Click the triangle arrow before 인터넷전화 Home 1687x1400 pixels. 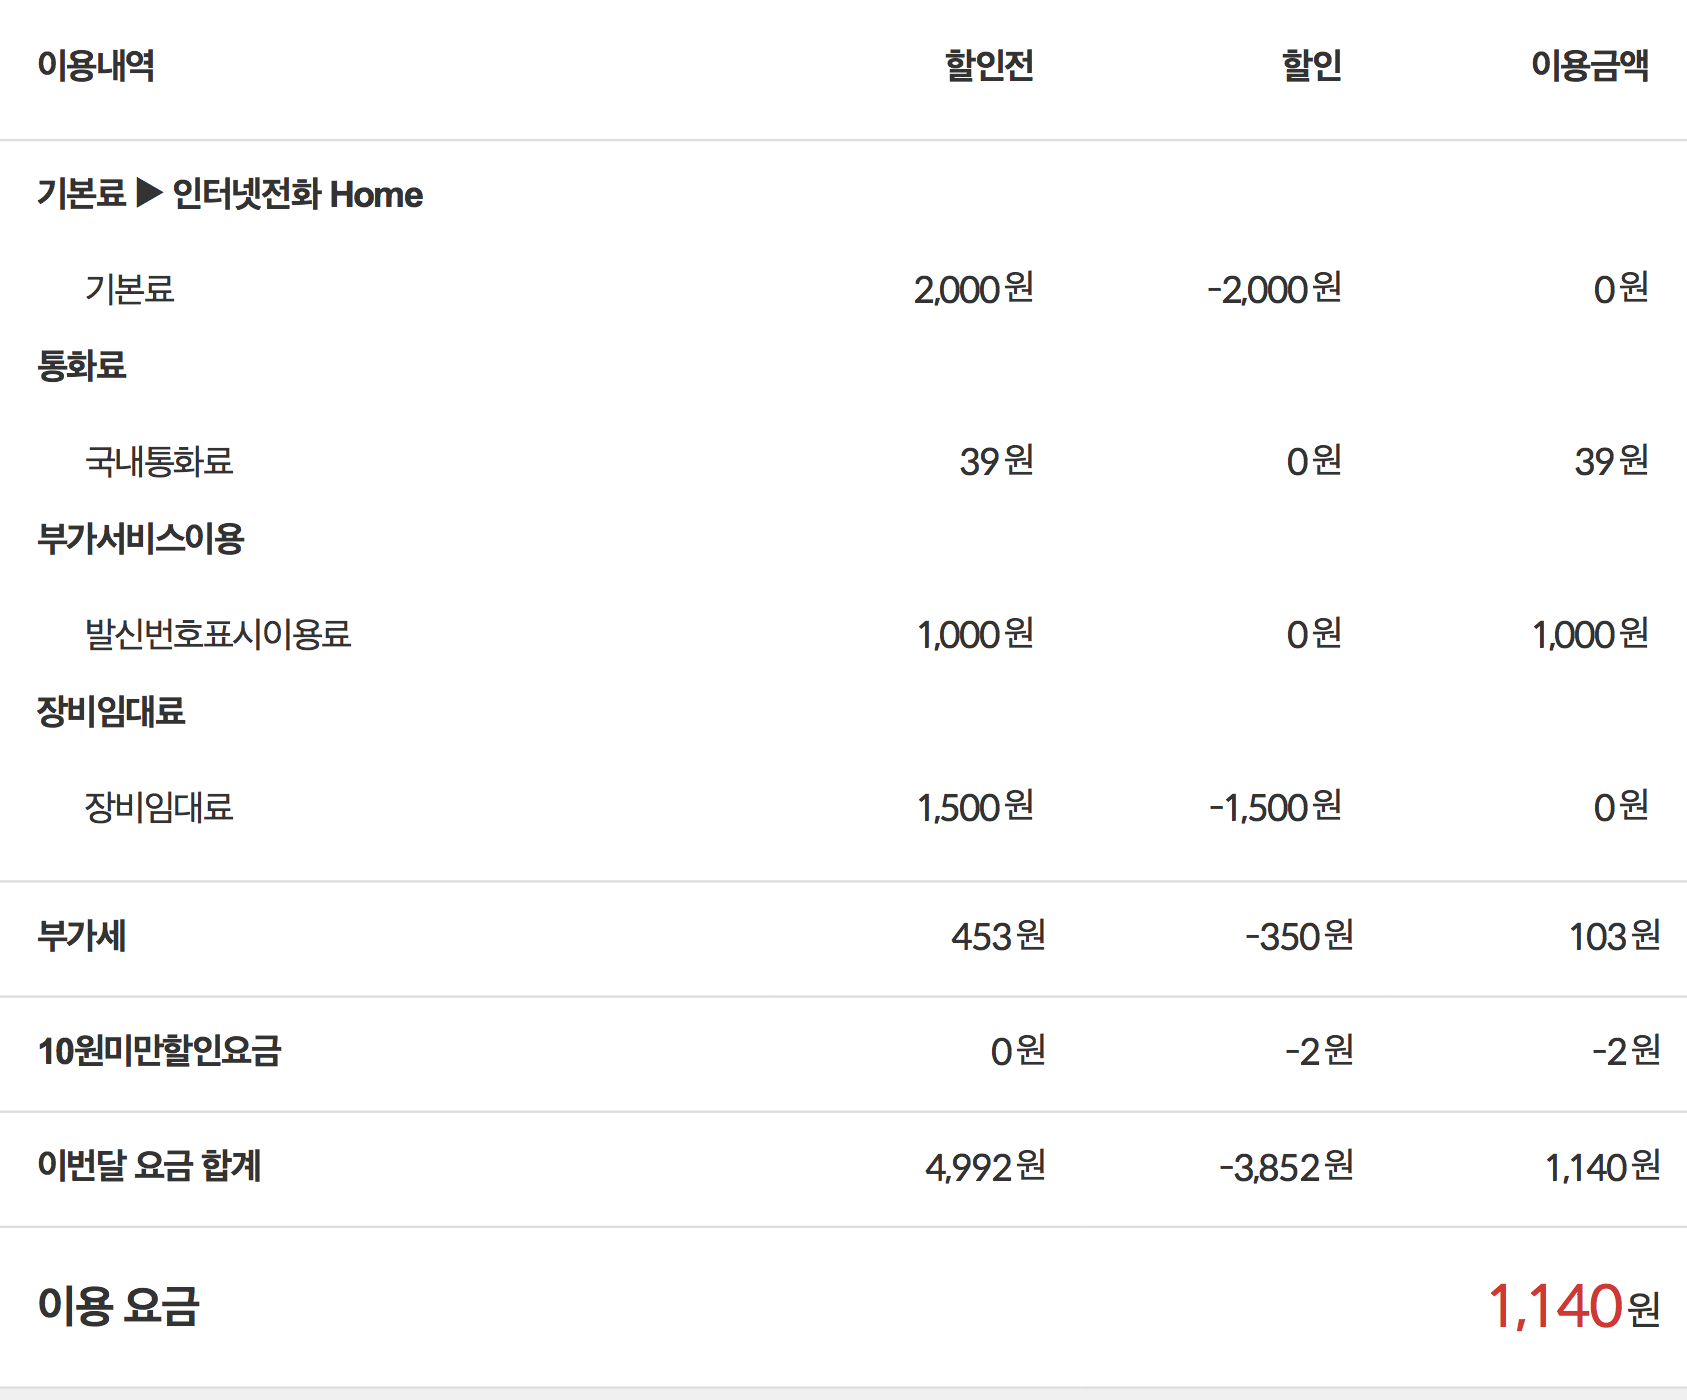click(149, 192)
